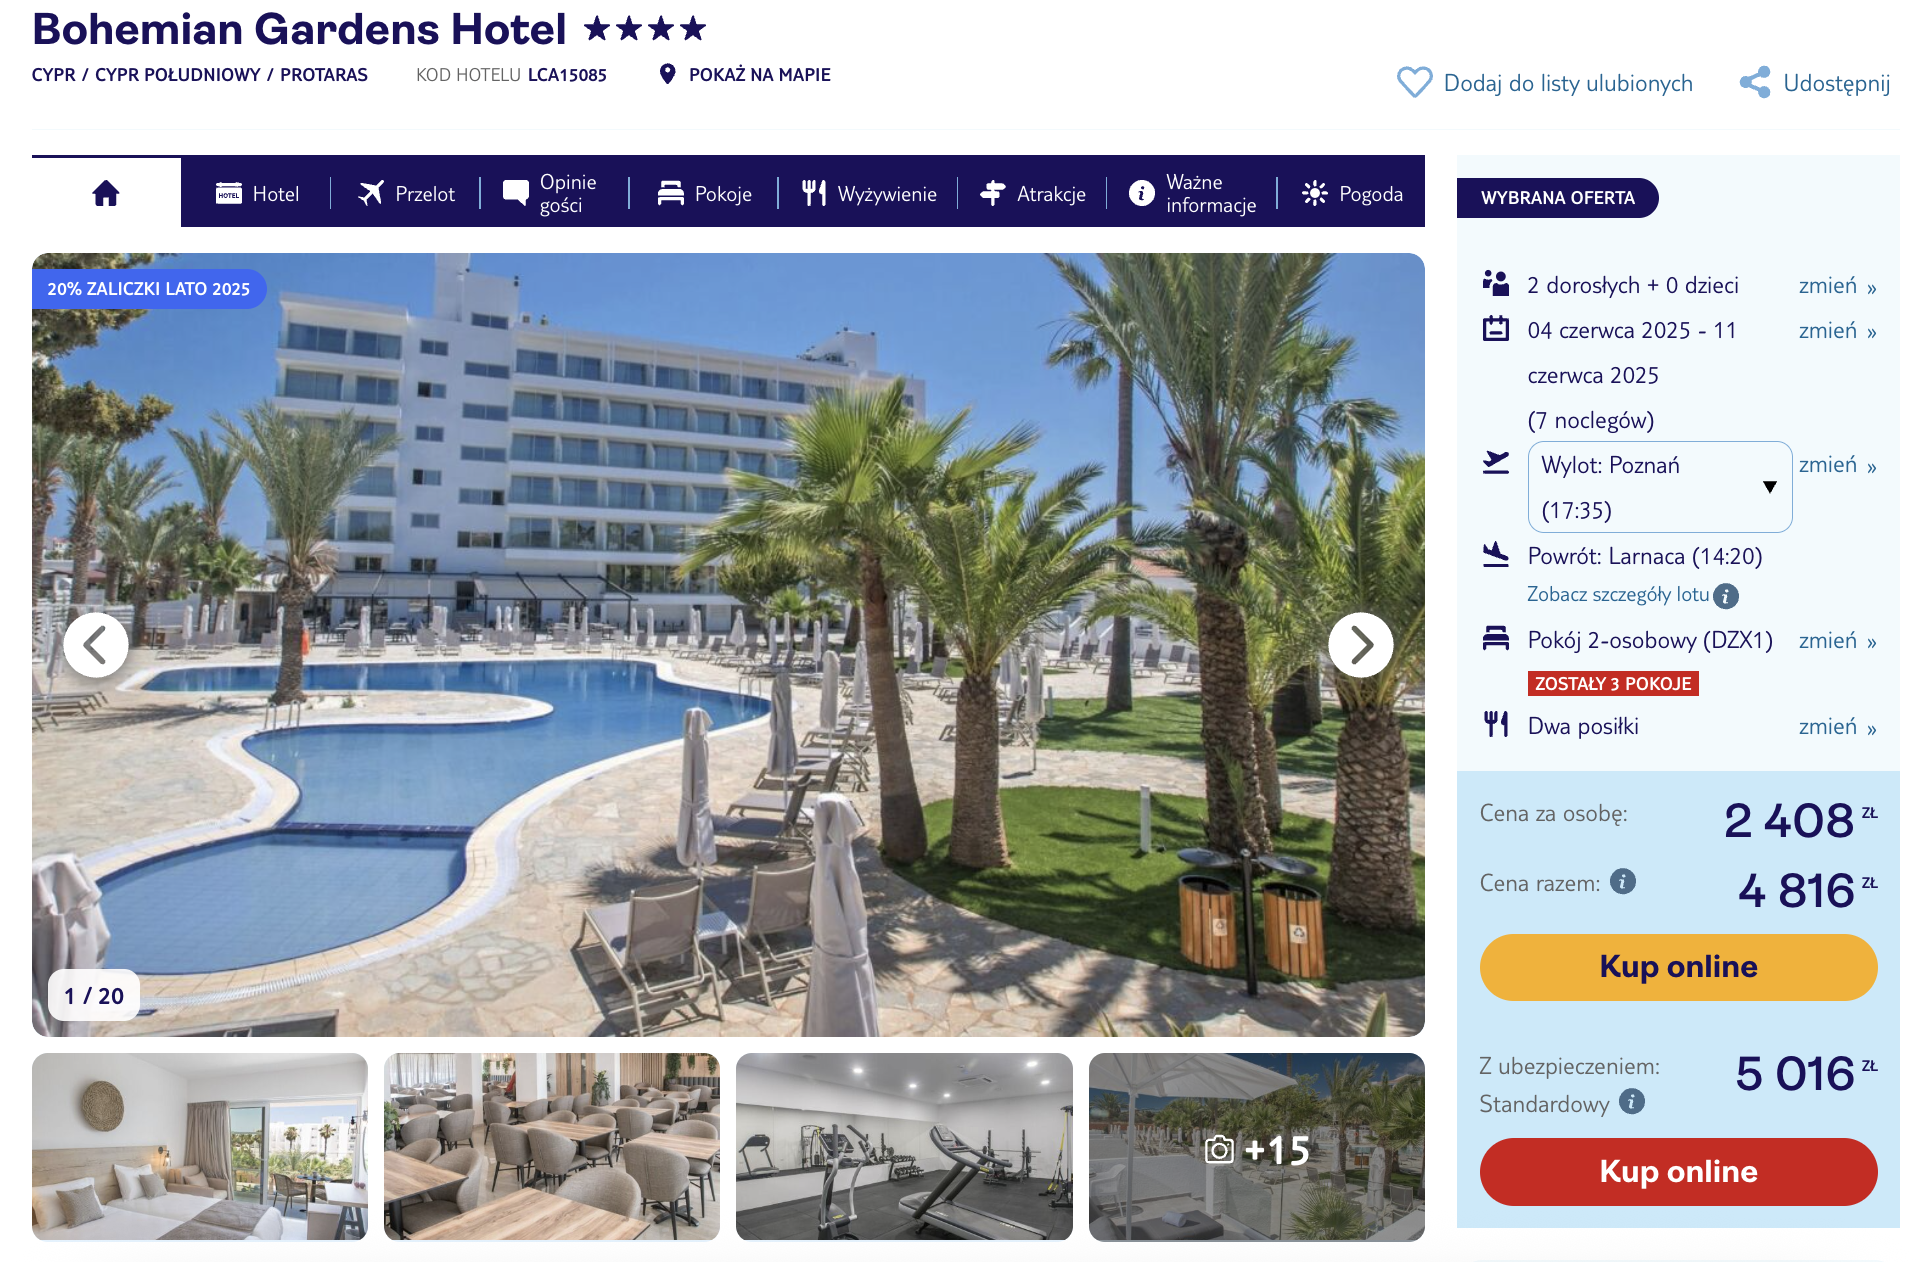Select the Pogoda tab
The width and height of the screenshot is (1932, 1262).
point(1353,193)
